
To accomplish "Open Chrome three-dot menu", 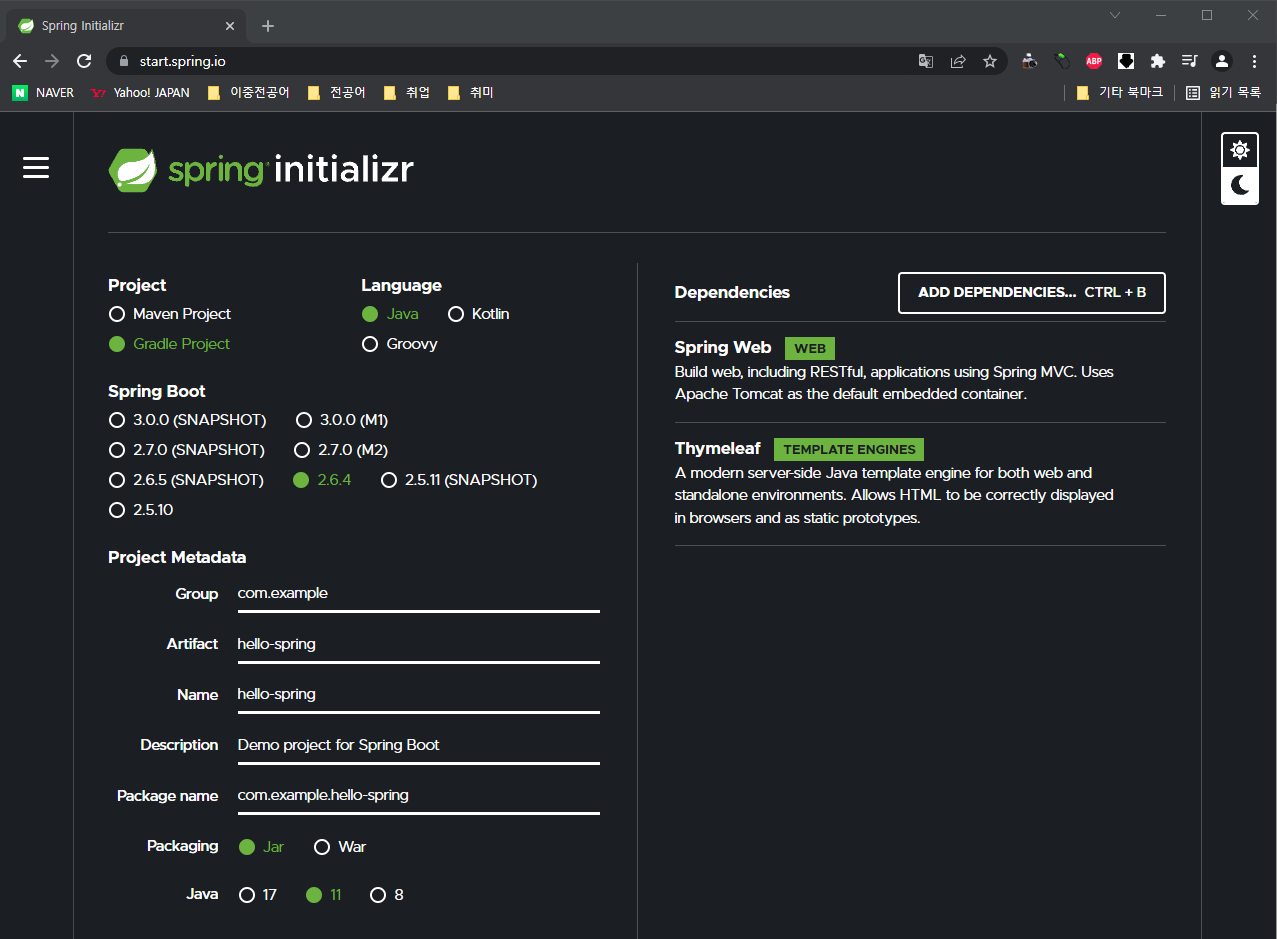I will [x=1254, y=61].
